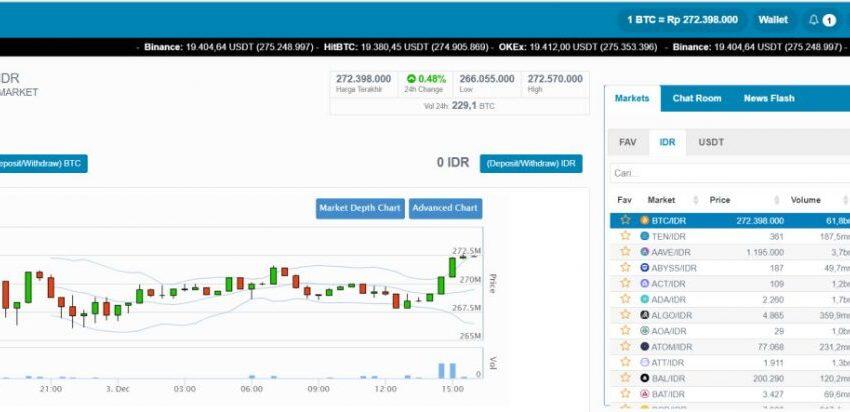This screenshot has width=850, height=412.
Task: Select the AAVE/IDR market name
Action: [x=671, y=252]
